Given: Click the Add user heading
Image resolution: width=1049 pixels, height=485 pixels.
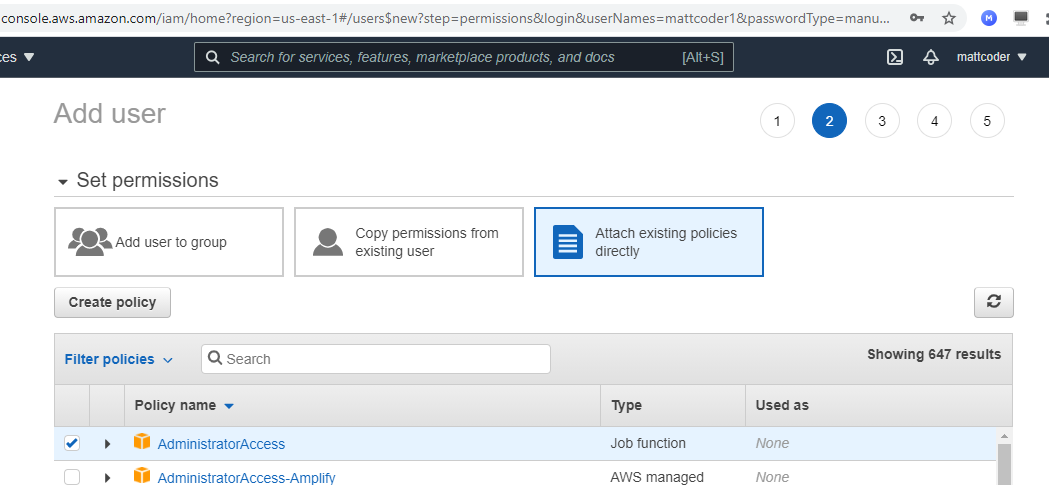Looking at the screenshot, I should (110, 114).
